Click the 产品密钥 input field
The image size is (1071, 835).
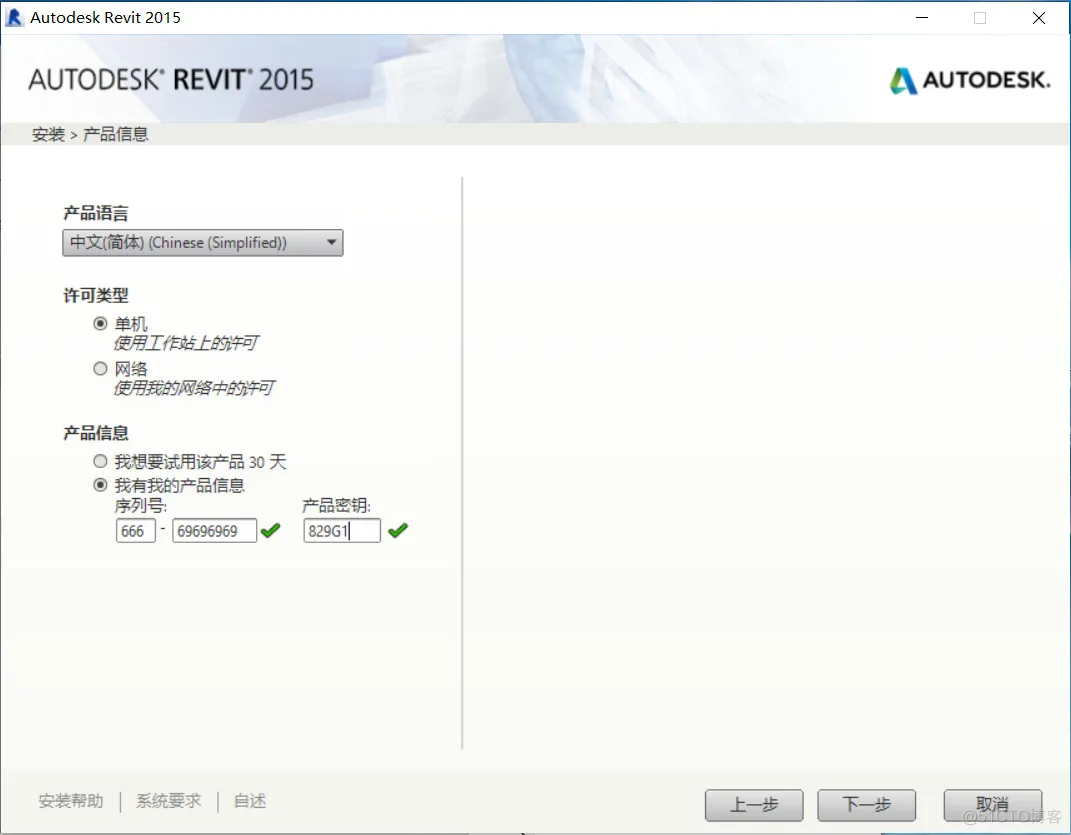(x=340, y=531)
